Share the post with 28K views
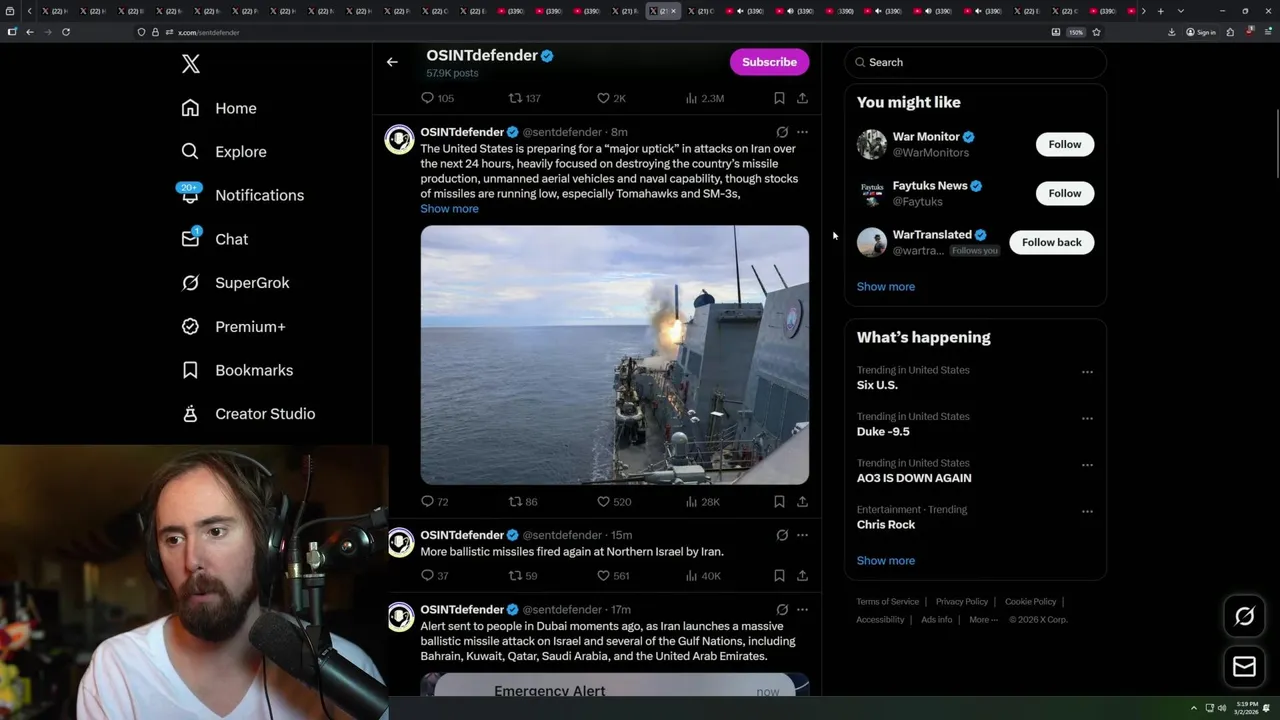The image size is (1280, 720). pyautogui.click(x=802, y=502)
